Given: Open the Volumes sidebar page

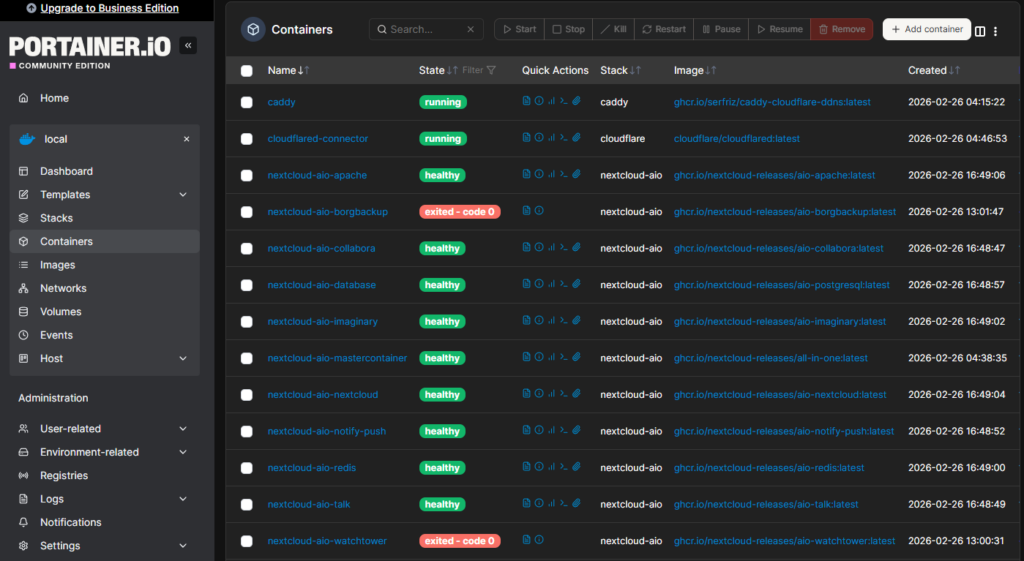Looking at the screenshot, I should (60, 312).
